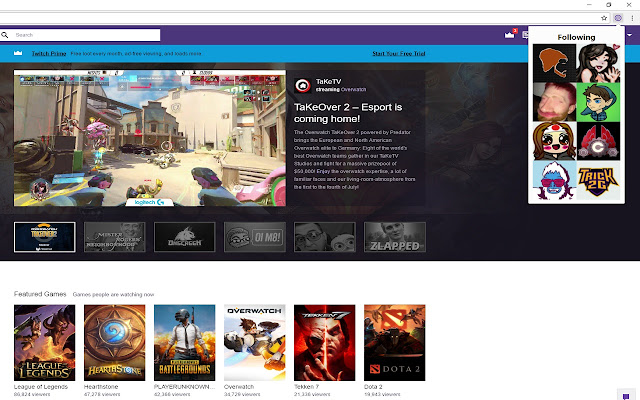Click Start Your Free Trial link
Screen dimensions: 640x400
399,53
